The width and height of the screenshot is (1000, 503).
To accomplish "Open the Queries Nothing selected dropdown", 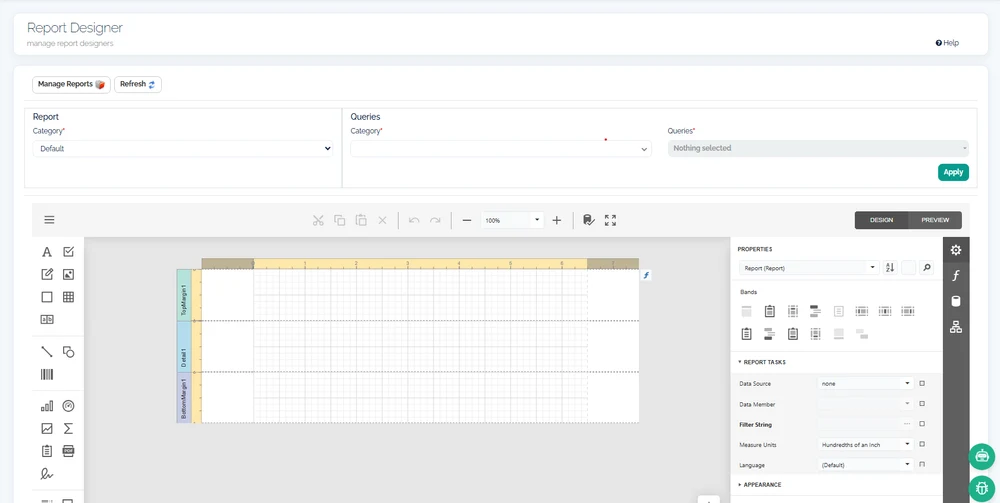I will pos(818,148).
